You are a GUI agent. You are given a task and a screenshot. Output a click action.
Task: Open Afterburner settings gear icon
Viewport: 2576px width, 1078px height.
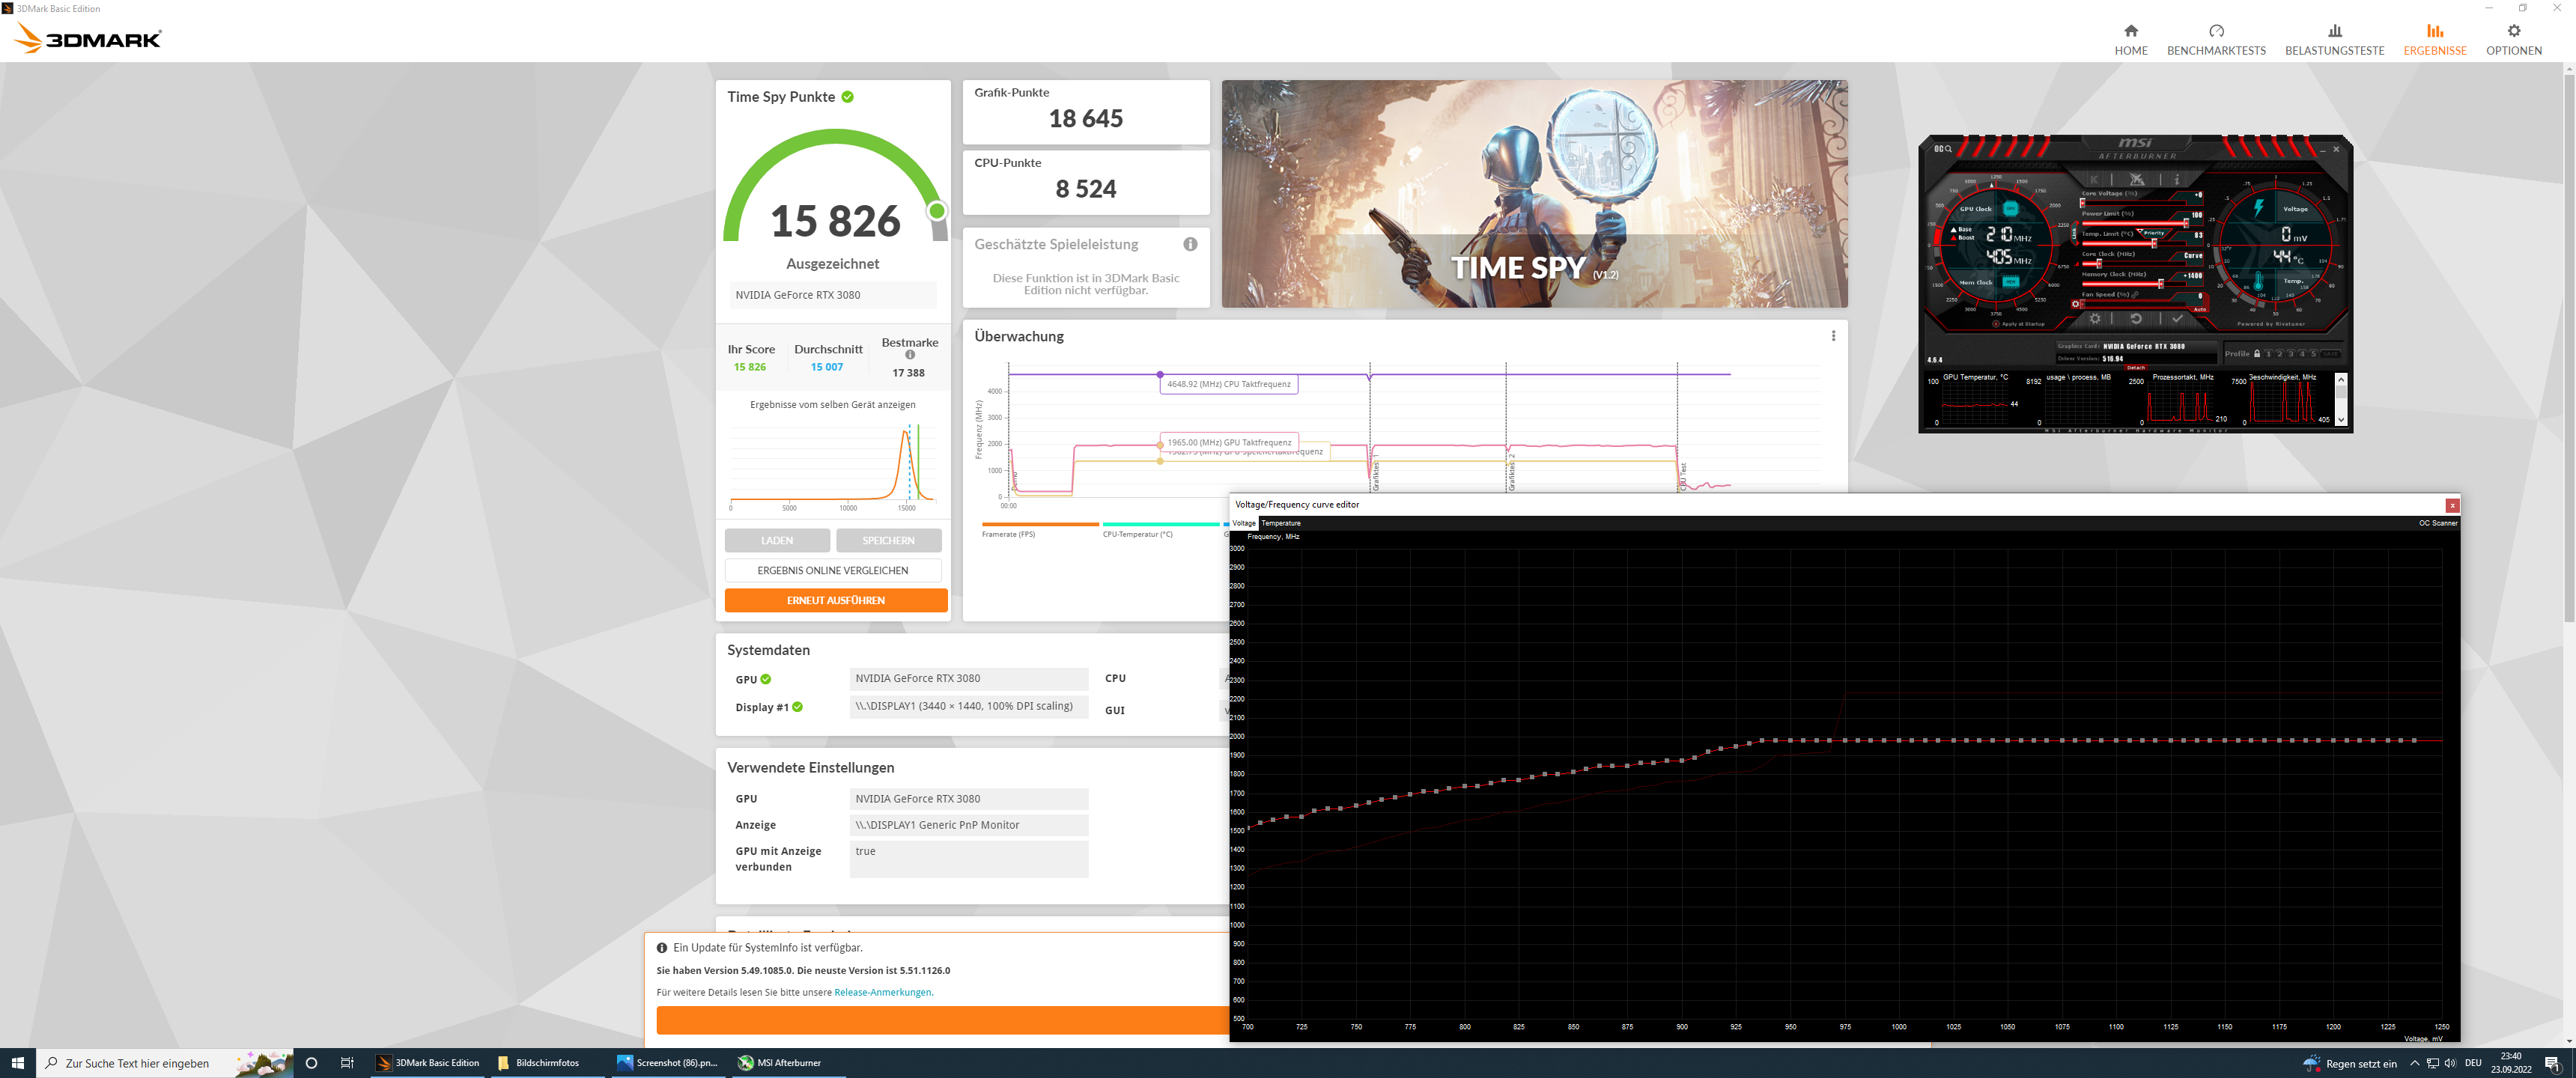[x=2096, y=319]
